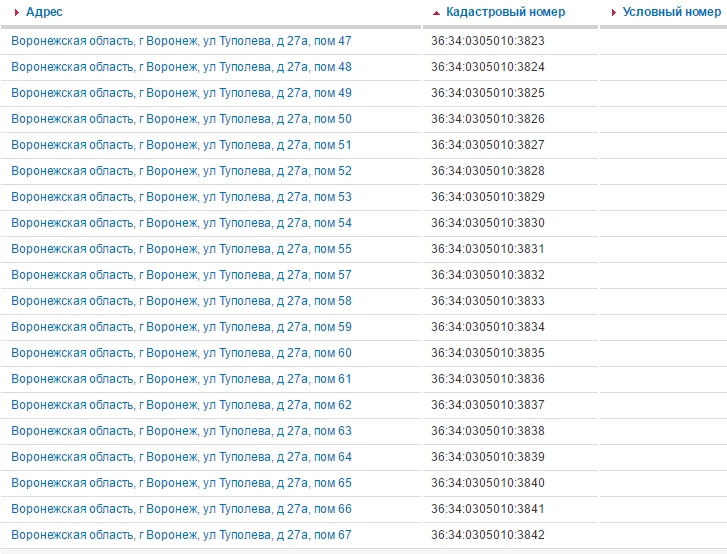The height and width of the screenshot is (554, 727).
Task: Select cadastral number 36:34:0305010:3829
Action: (x=488, y=197)
